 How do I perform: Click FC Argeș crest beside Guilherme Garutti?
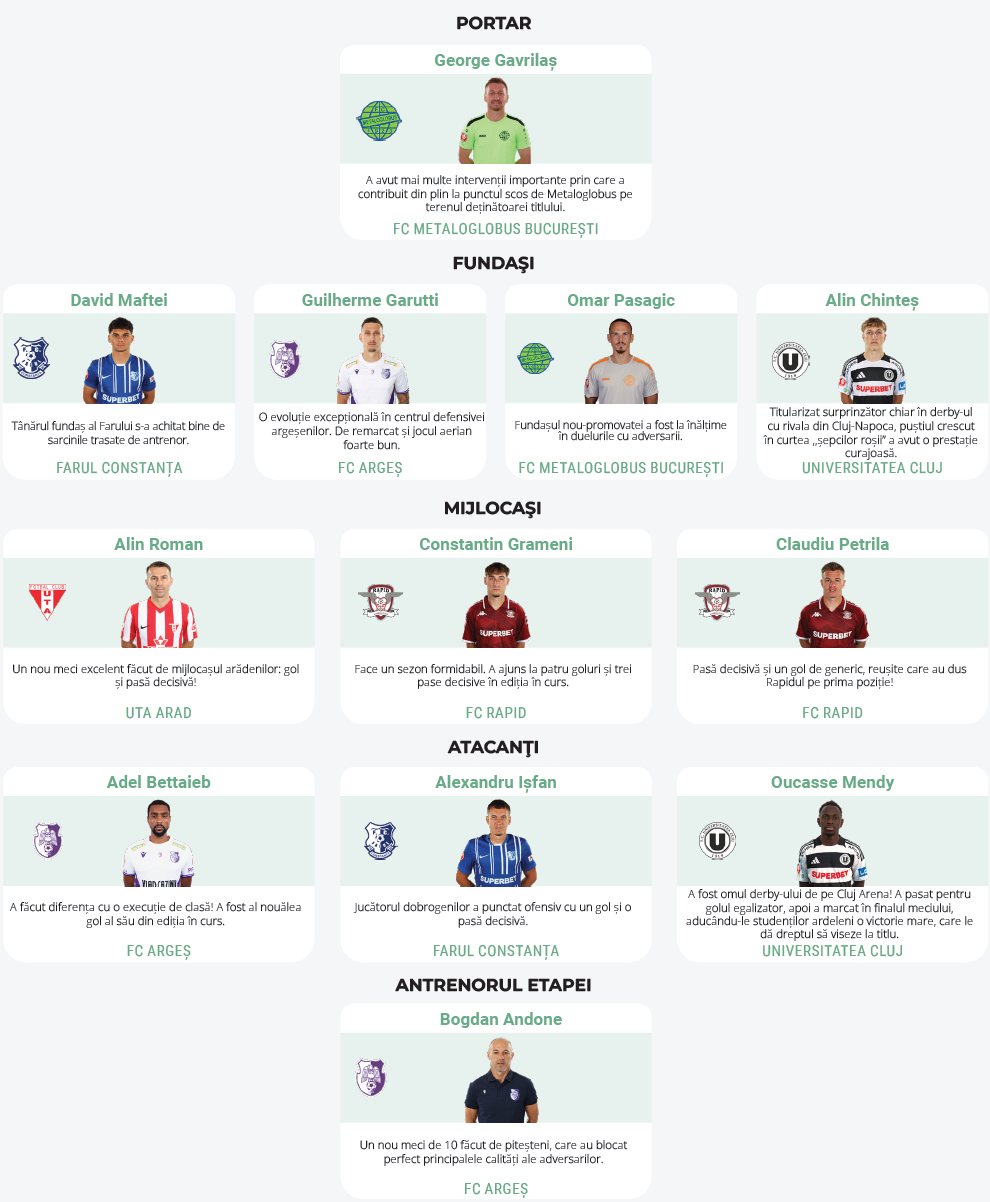coord(285,359)
